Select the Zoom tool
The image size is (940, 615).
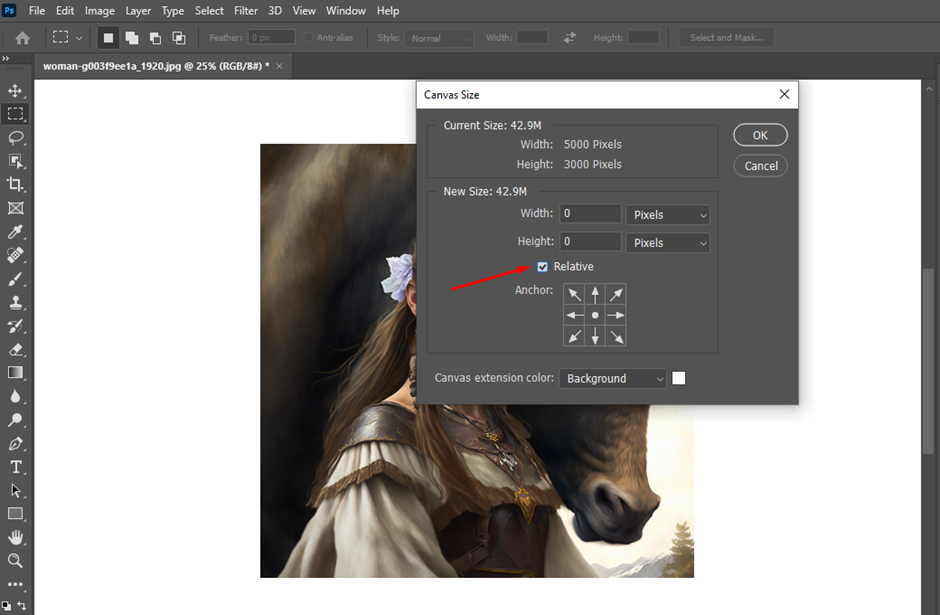15,560
